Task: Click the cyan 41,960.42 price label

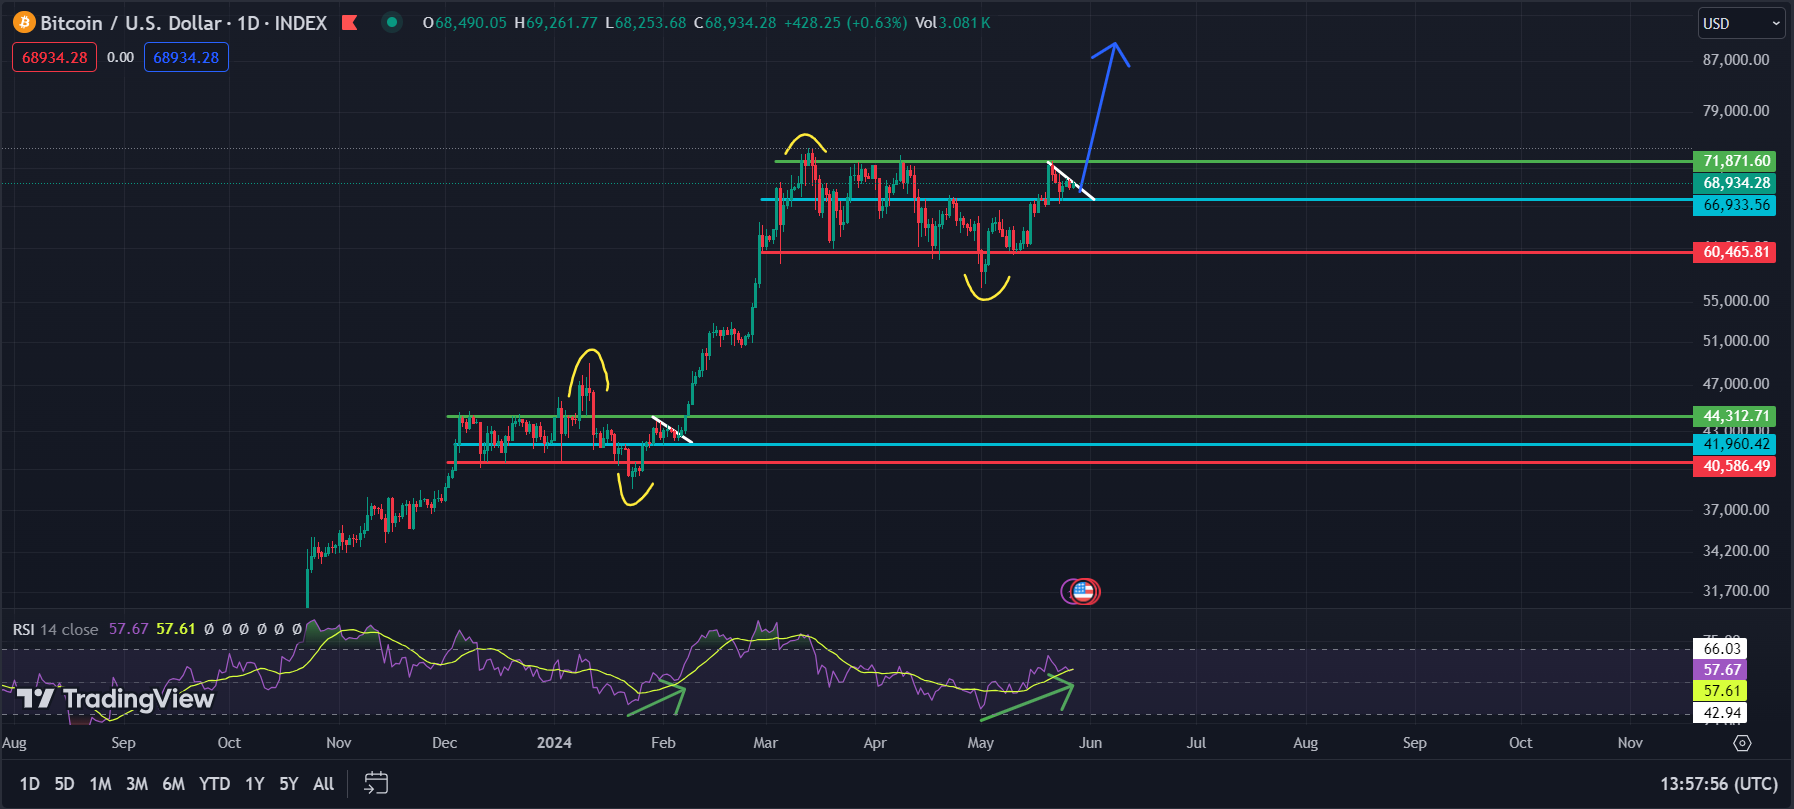Action: (1735, 444)
